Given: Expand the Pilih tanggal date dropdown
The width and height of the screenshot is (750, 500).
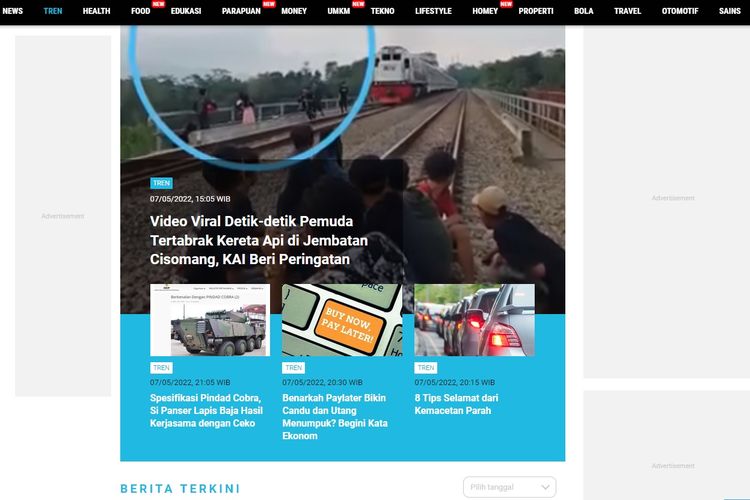Looking at the screenshot, I should tap(510, 487).
